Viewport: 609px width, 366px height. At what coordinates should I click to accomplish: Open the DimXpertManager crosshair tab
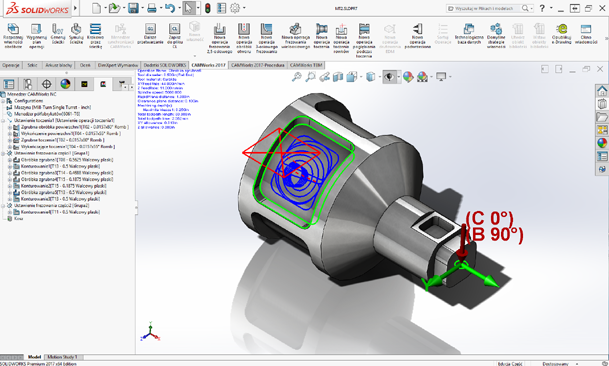pyautogui.click(x=47, y=84)
